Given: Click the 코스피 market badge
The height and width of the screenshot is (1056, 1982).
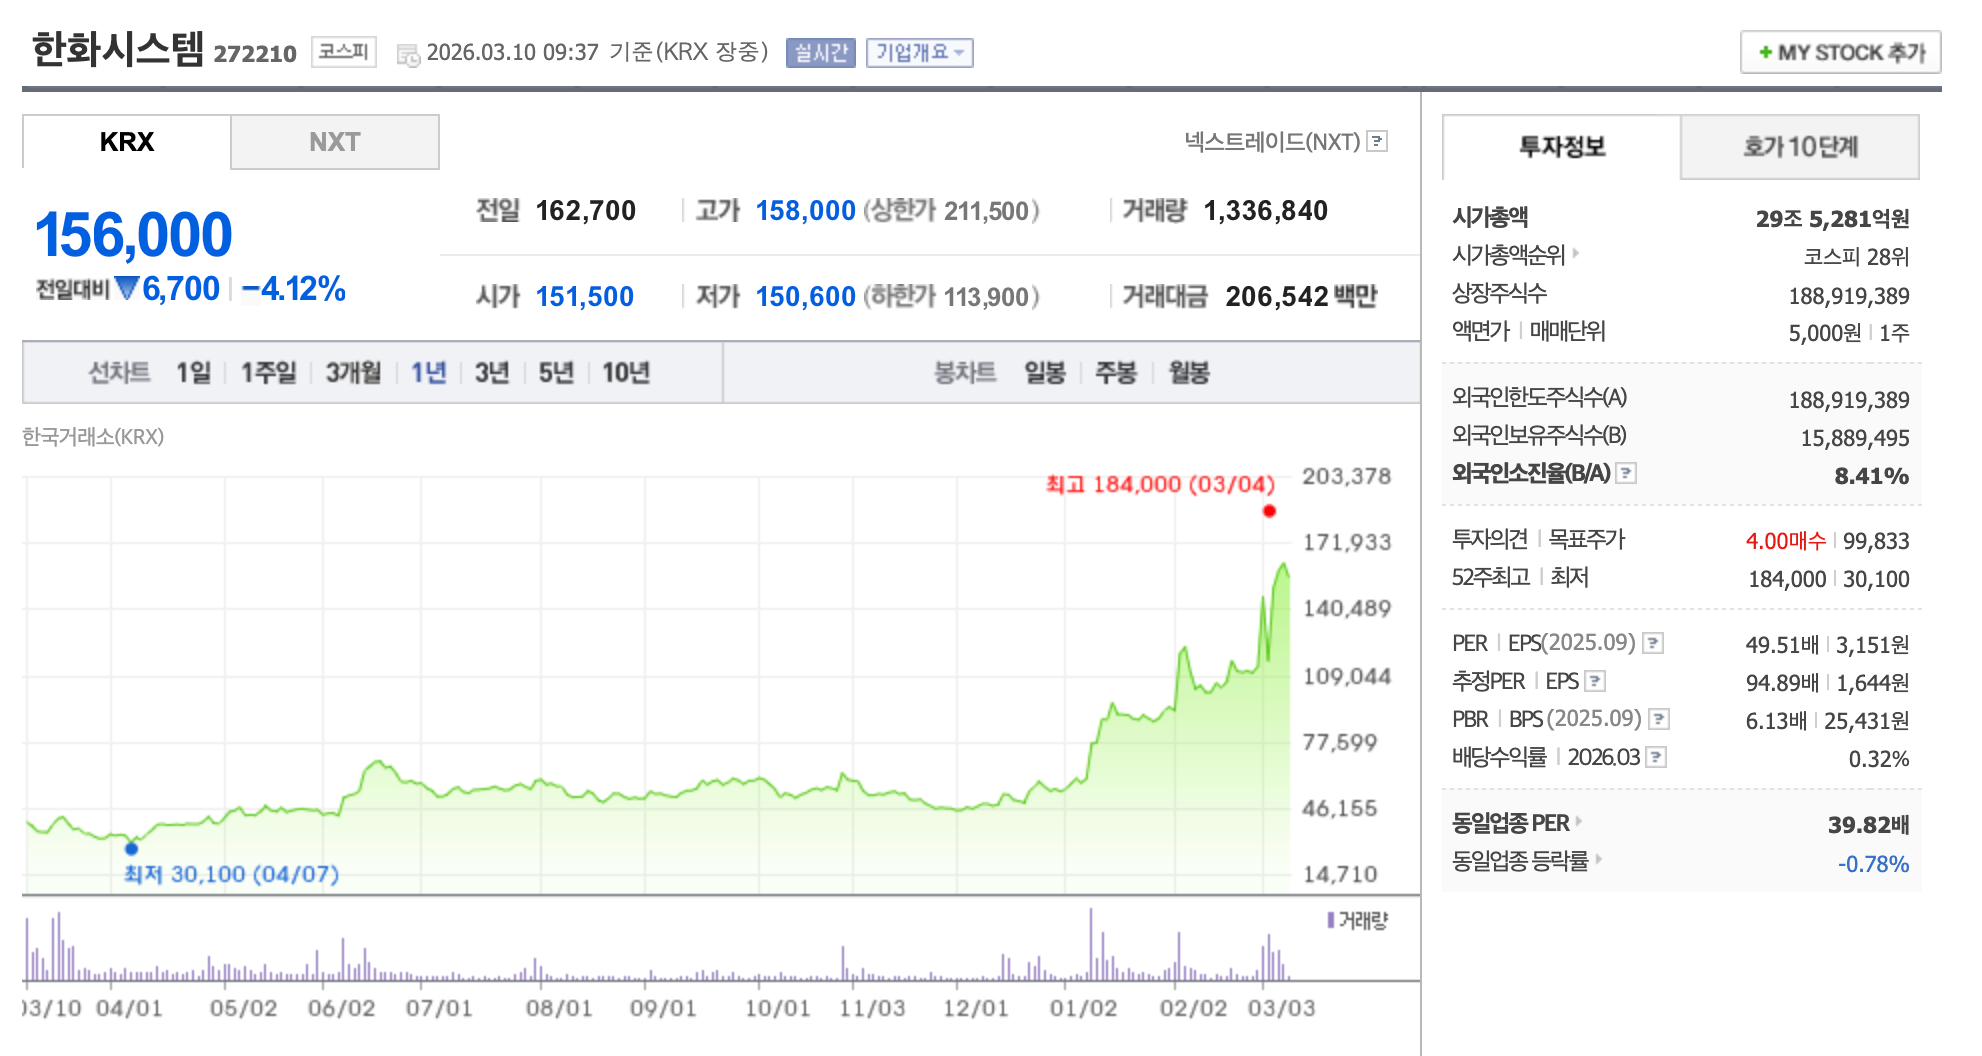Looking at the screenshot, I should coord(344,51).
